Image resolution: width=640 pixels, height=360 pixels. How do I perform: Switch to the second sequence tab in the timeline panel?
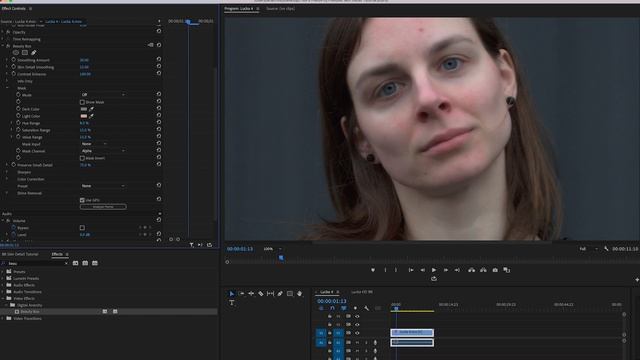[x=362, y=292]
